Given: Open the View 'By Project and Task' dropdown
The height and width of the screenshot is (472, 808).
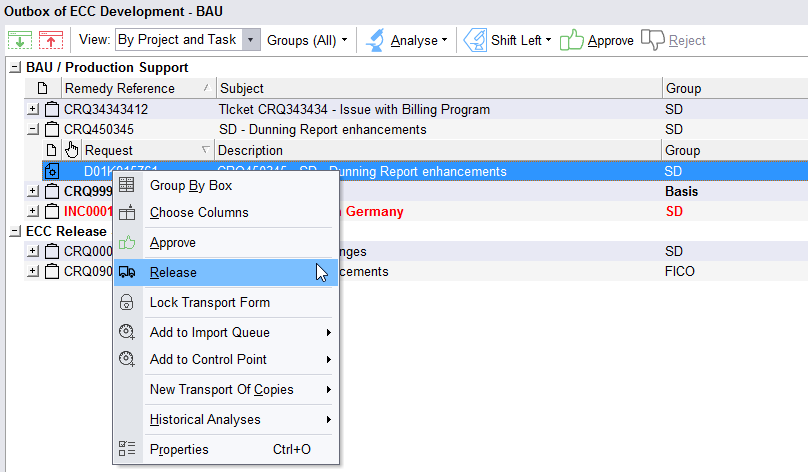Looking at the screenshot, I should pos(252,40).
